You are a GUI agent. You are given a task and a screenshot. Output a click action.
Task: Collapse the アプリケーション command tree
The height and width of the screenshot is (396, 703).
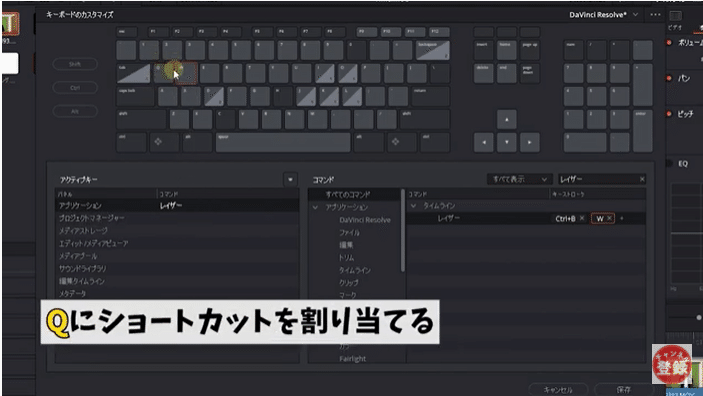click(x=315, y=207)
